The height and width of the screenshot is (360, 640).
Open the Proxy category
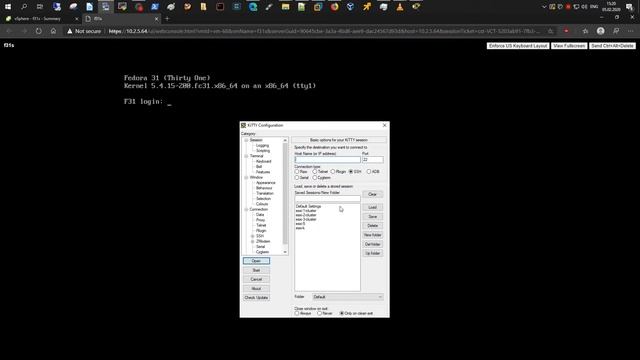click(260, 220)
